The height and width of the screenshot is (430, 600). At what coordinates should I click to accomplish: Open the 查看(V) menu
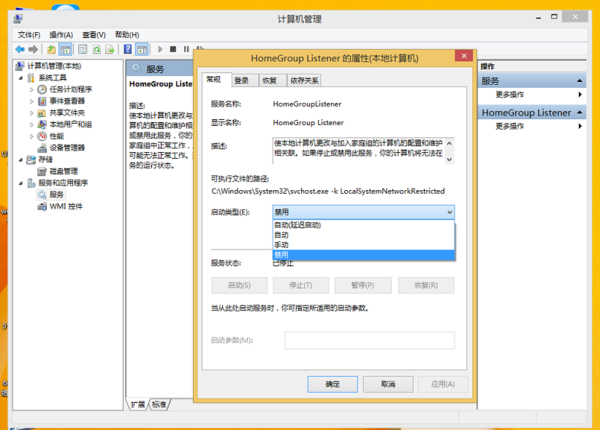(94, 35)
